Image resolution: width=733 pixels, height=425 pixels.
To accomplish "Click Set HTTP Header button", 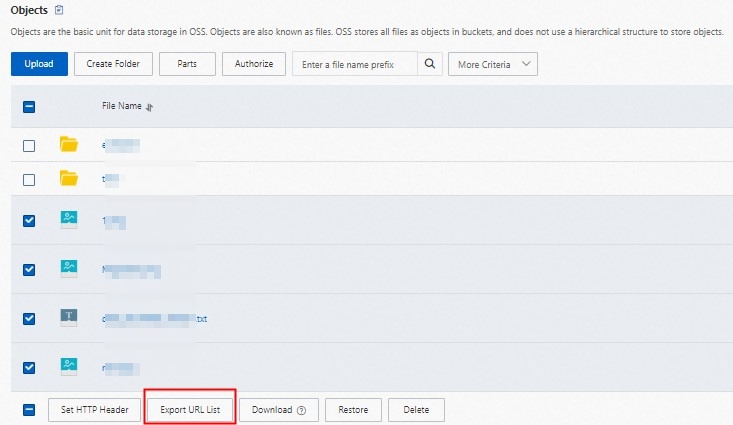I will coord(94,410).
